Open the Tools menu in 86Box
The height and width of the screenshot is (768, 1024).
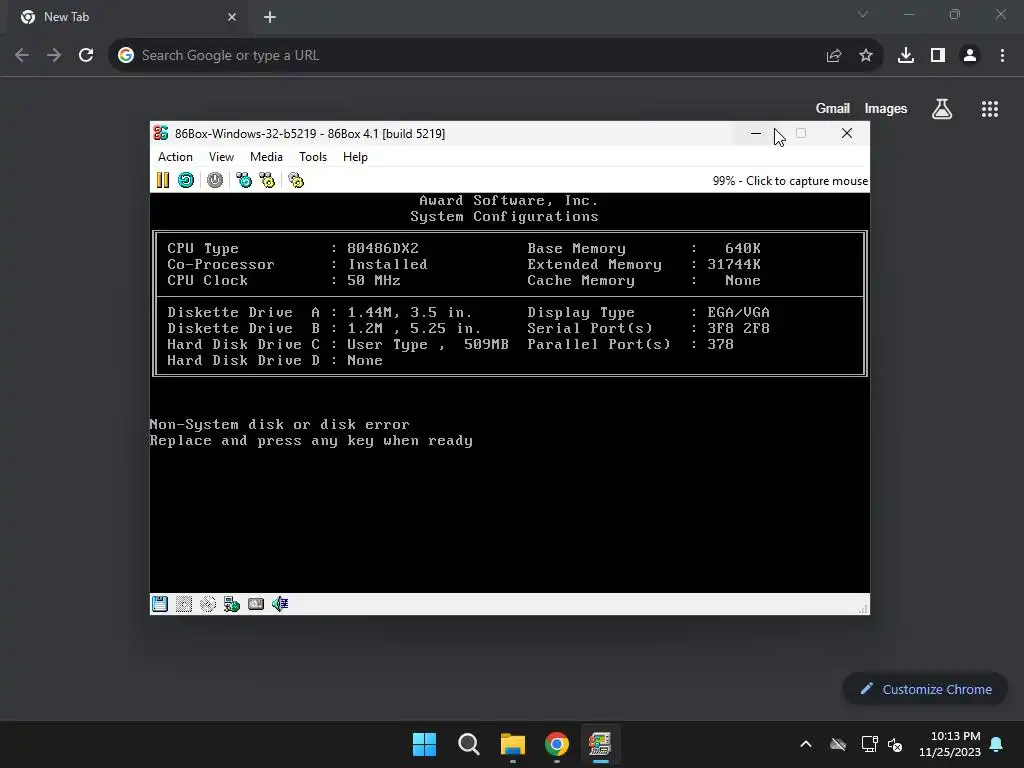pyautogui.click(x=313, y=157)
